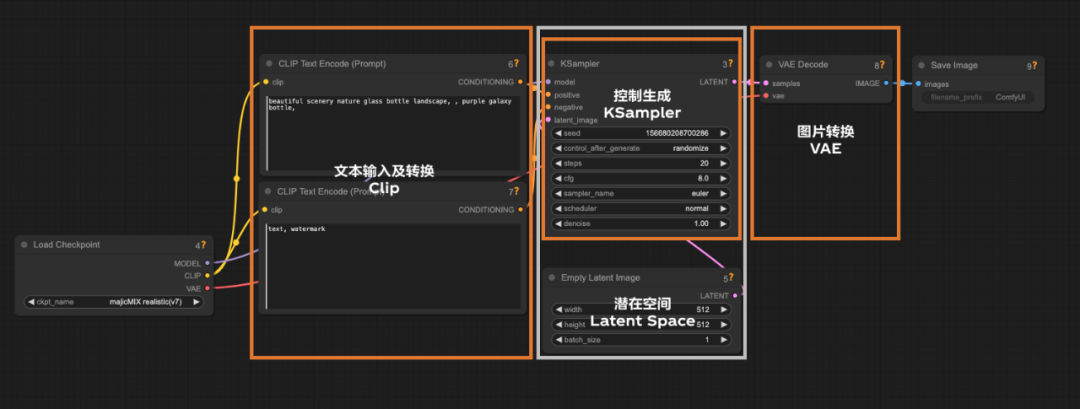Click the question-mark badge on Load Checkpoint
The width and height of the screenshot is (1080, 409).
[203, 244]
